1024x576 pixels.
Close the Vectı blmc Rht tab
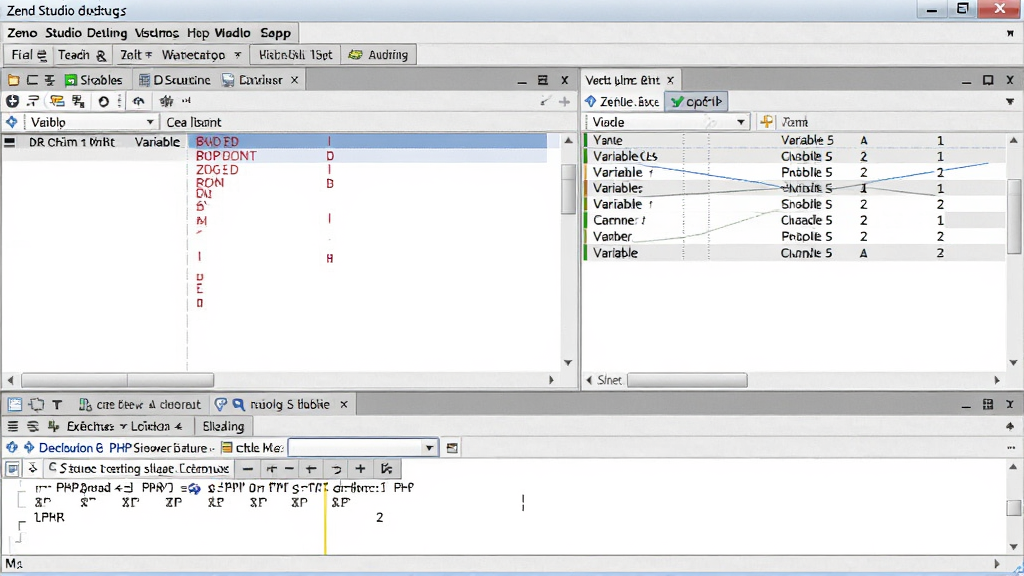tap(670, 80)
